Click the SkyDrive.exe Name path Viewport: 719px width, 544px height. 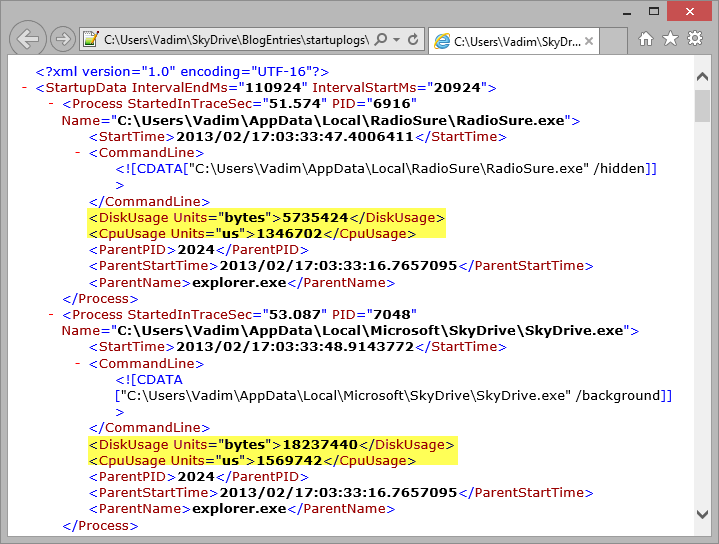click(371, 331)
